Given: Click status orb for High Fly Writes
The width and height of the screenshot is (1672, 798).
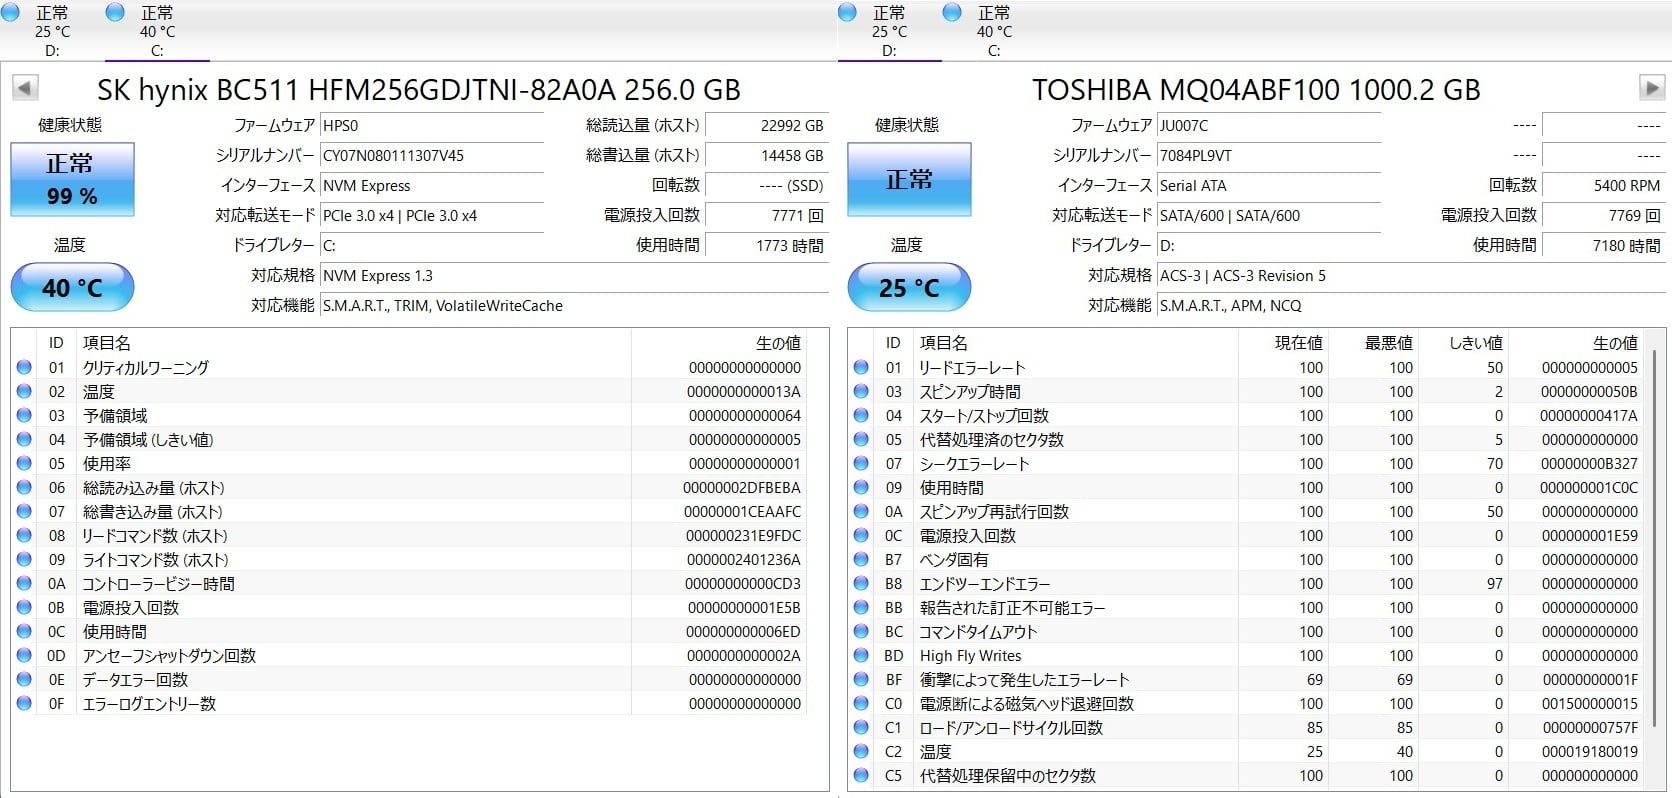Looking at the screenshot, I should tap(861, 656).
